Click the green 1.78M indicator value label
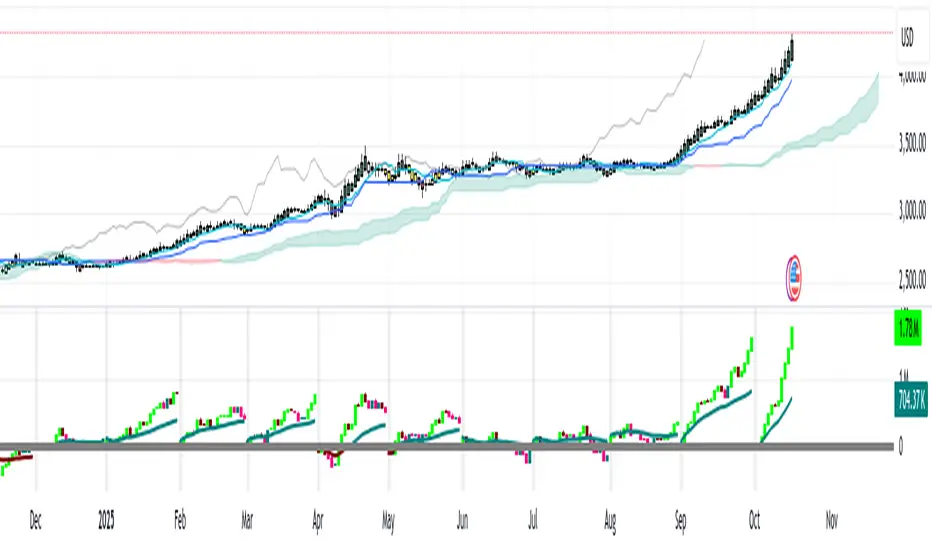 [907, 329]
